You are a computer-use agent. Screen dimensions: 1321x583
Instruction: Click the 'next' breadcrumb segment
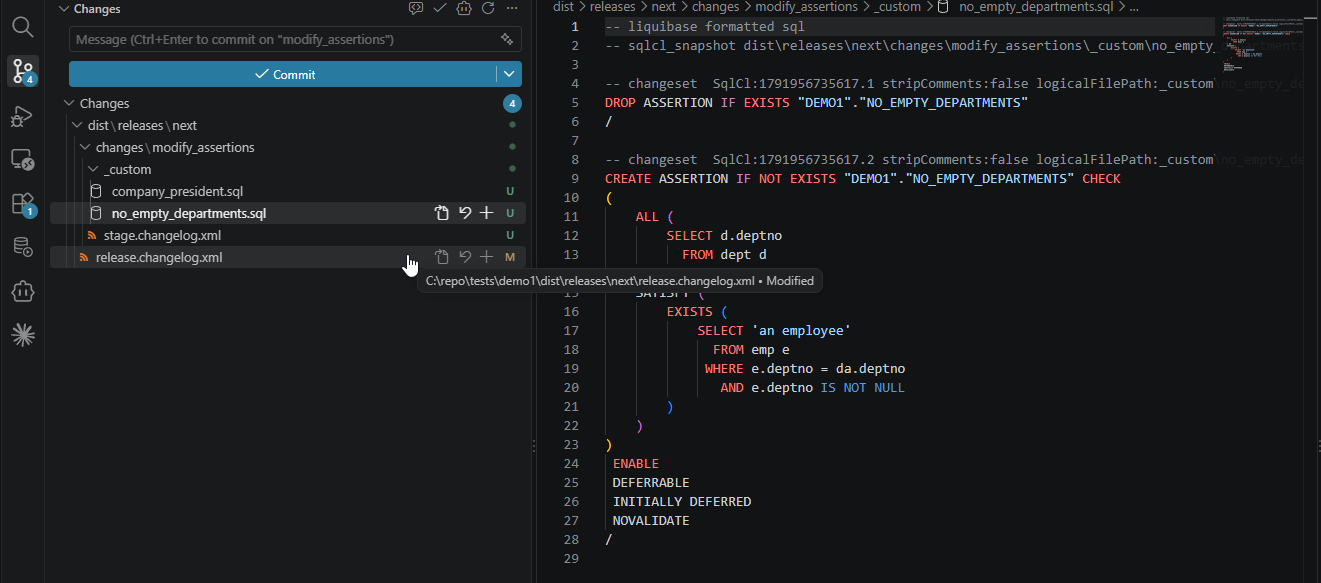click(664, 6)
